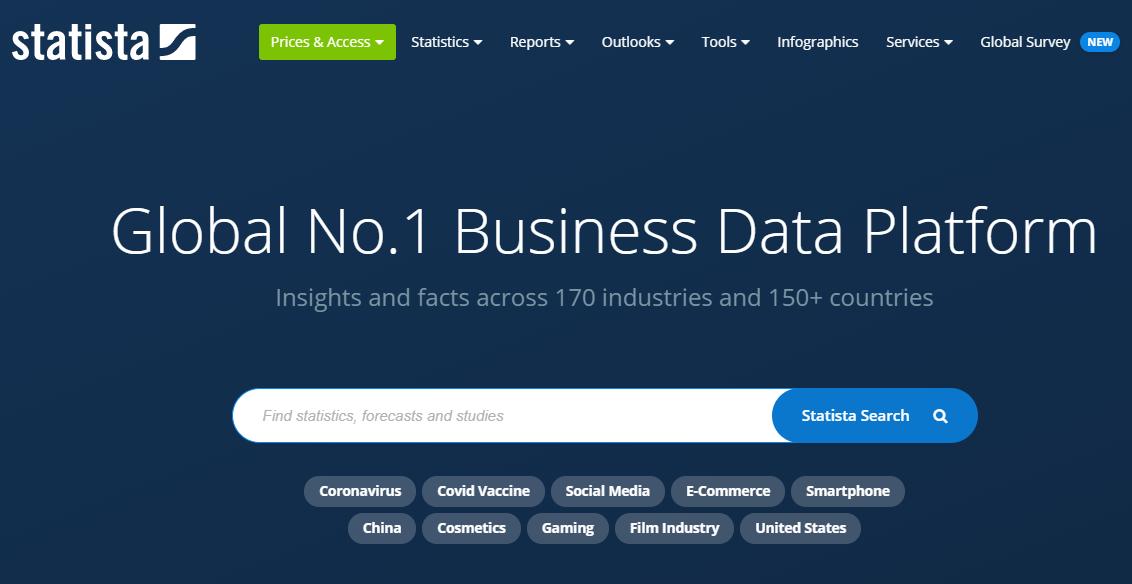The image size is (1132, 584).
Task: Open the Global Survey page
Action: [x=1024, y=42]
